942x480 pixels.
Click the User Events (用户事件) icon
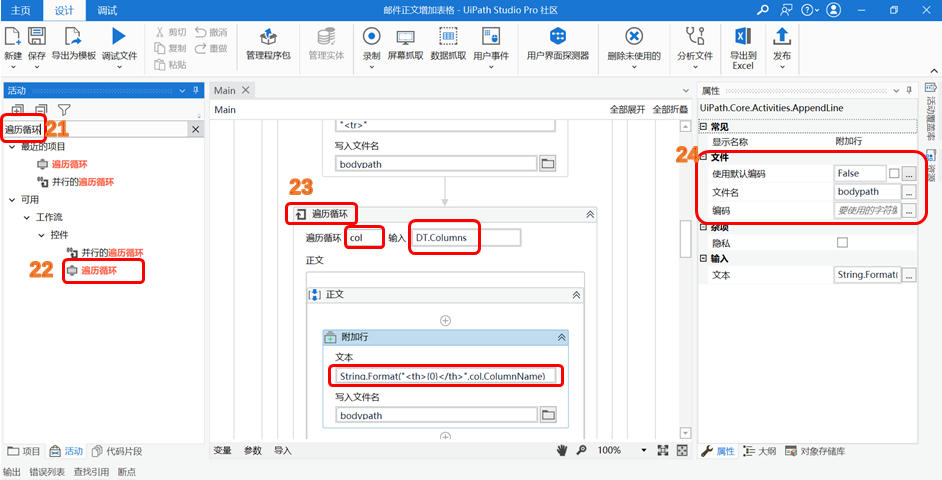[491, 37]
